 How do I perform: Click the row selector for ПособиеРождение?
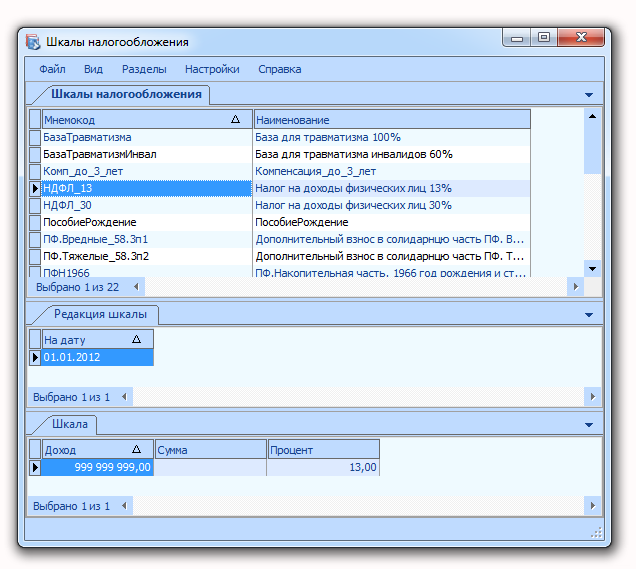pyautogui.click(x=35, y=223)
